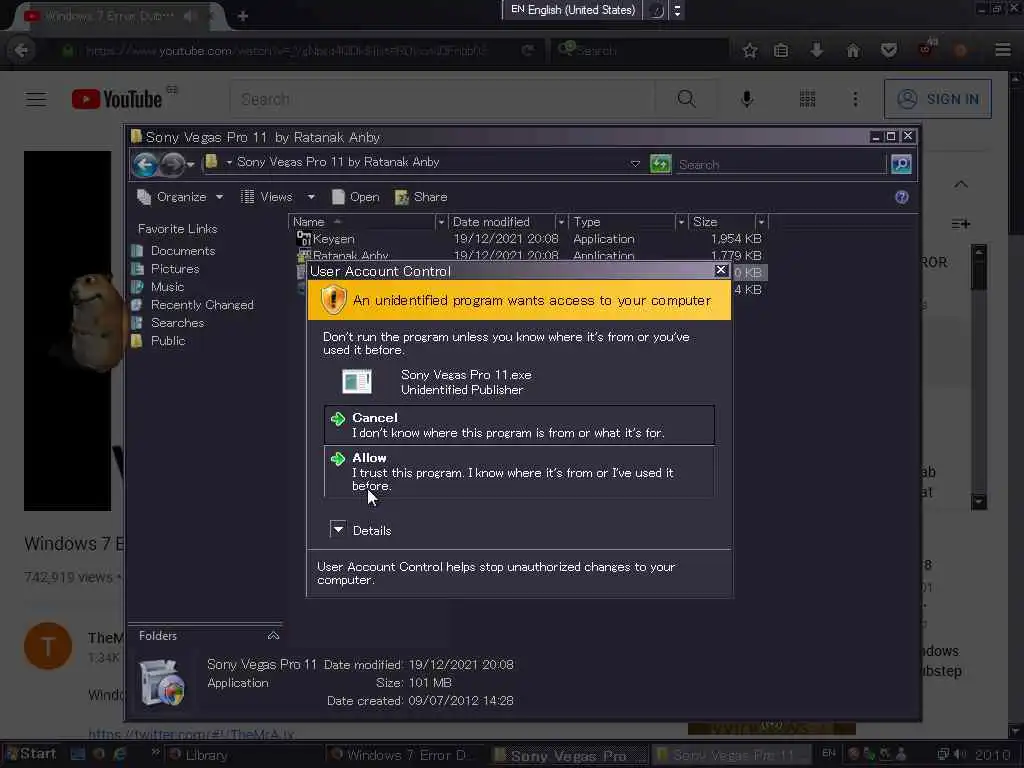Open recent pages dropdown beside the nav arrows
The height and width of the screenshot is (768, 1024).
point(191,165)
